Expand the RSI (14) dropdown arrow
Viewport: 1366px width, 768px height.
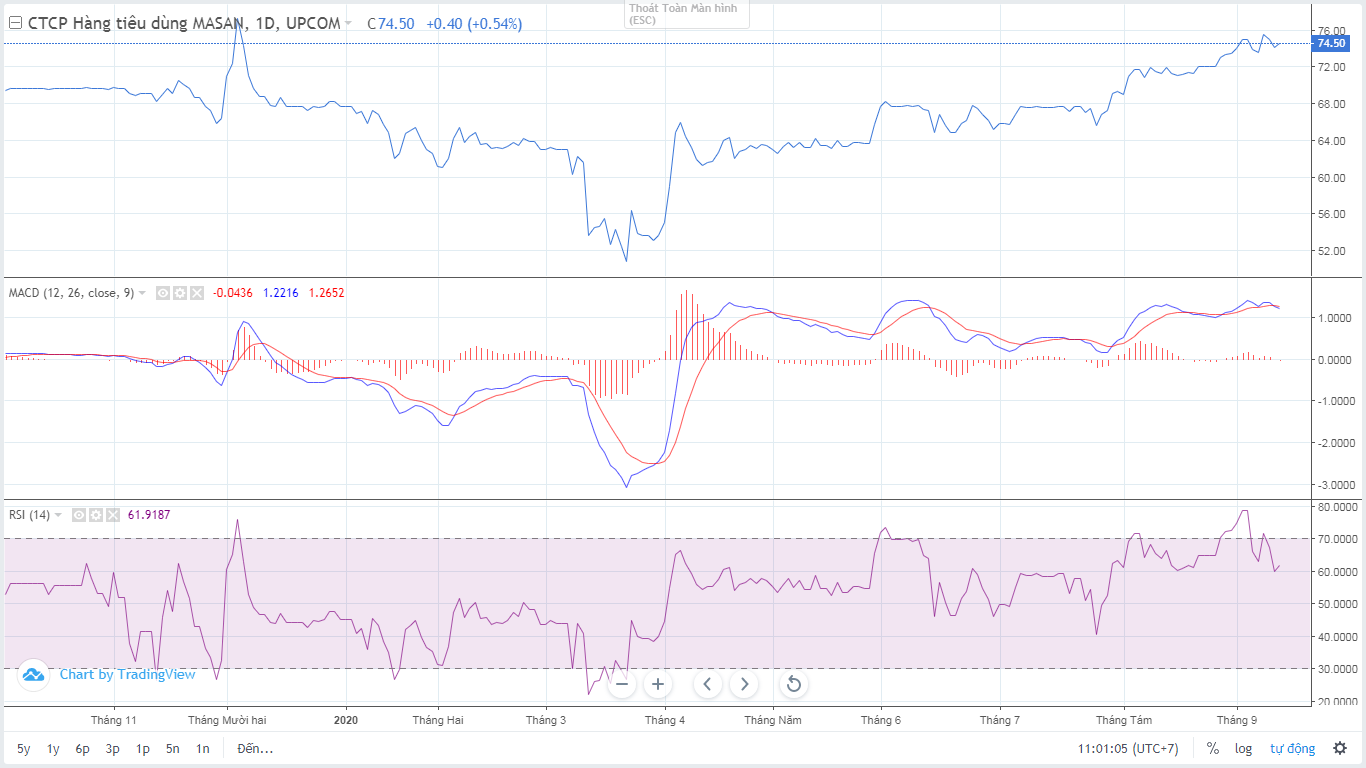pos(58,515)
